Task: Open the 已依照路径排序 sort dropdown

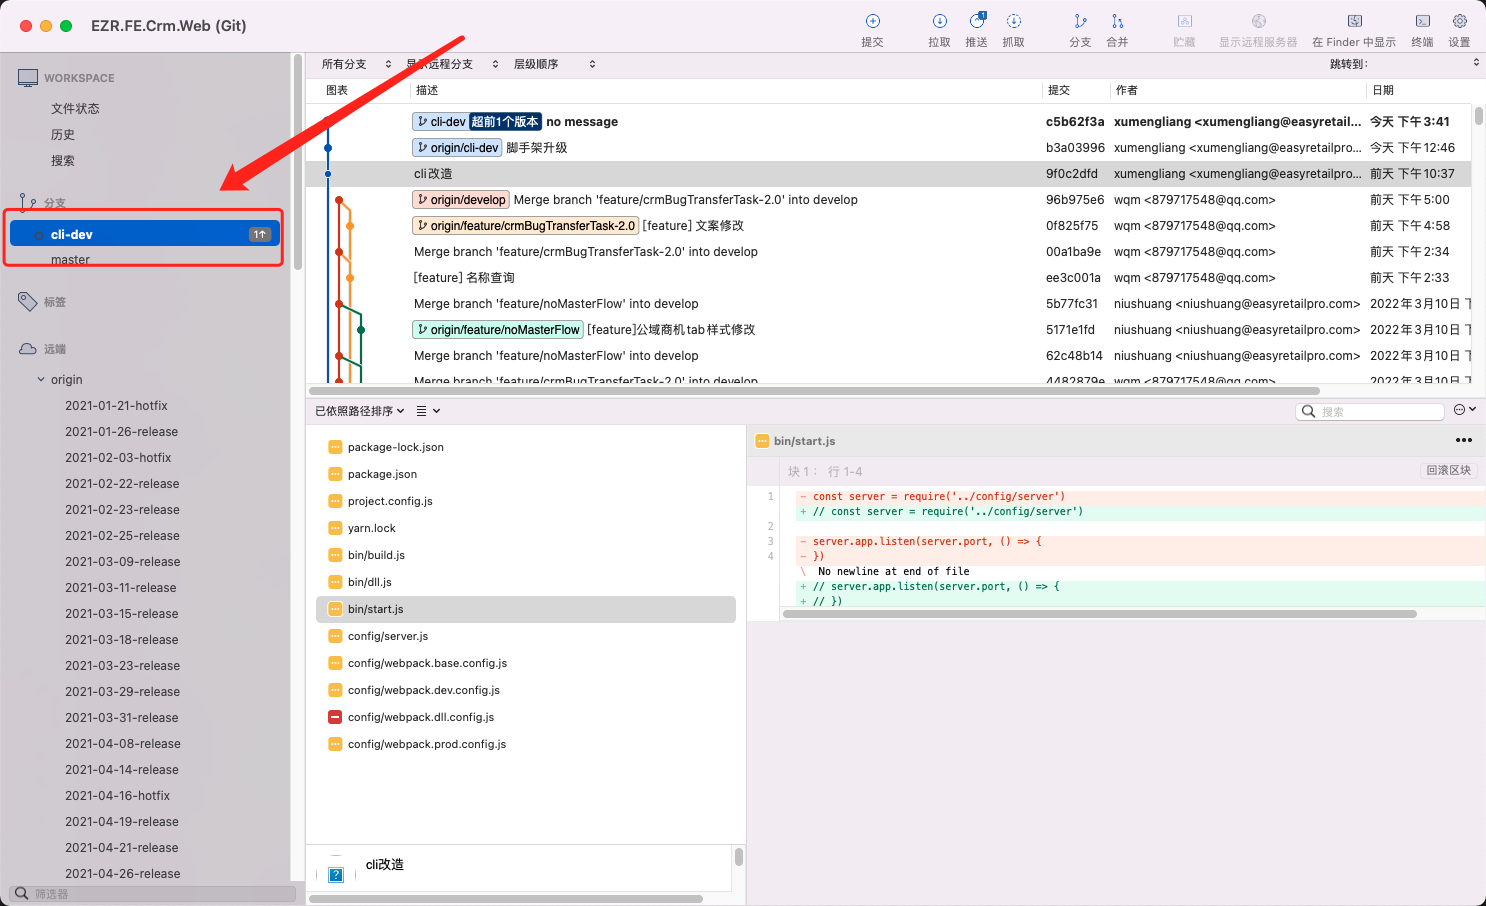Action: (x=360, y=411)
